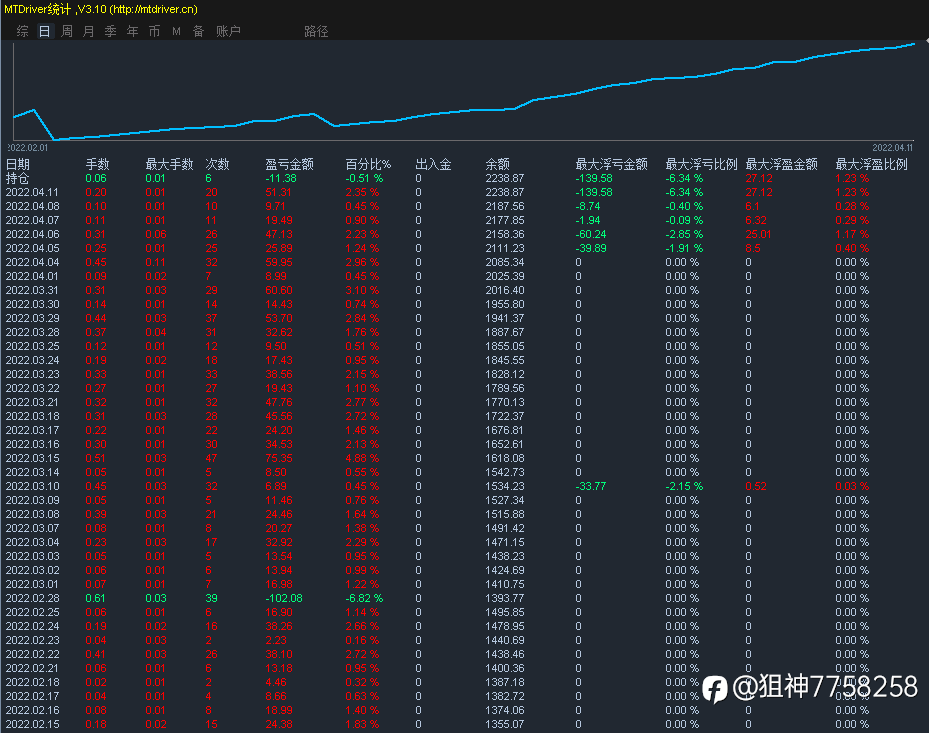Click the 最大浮亏比例 column header
The image size is (929, 733).
tap(701, 164)
